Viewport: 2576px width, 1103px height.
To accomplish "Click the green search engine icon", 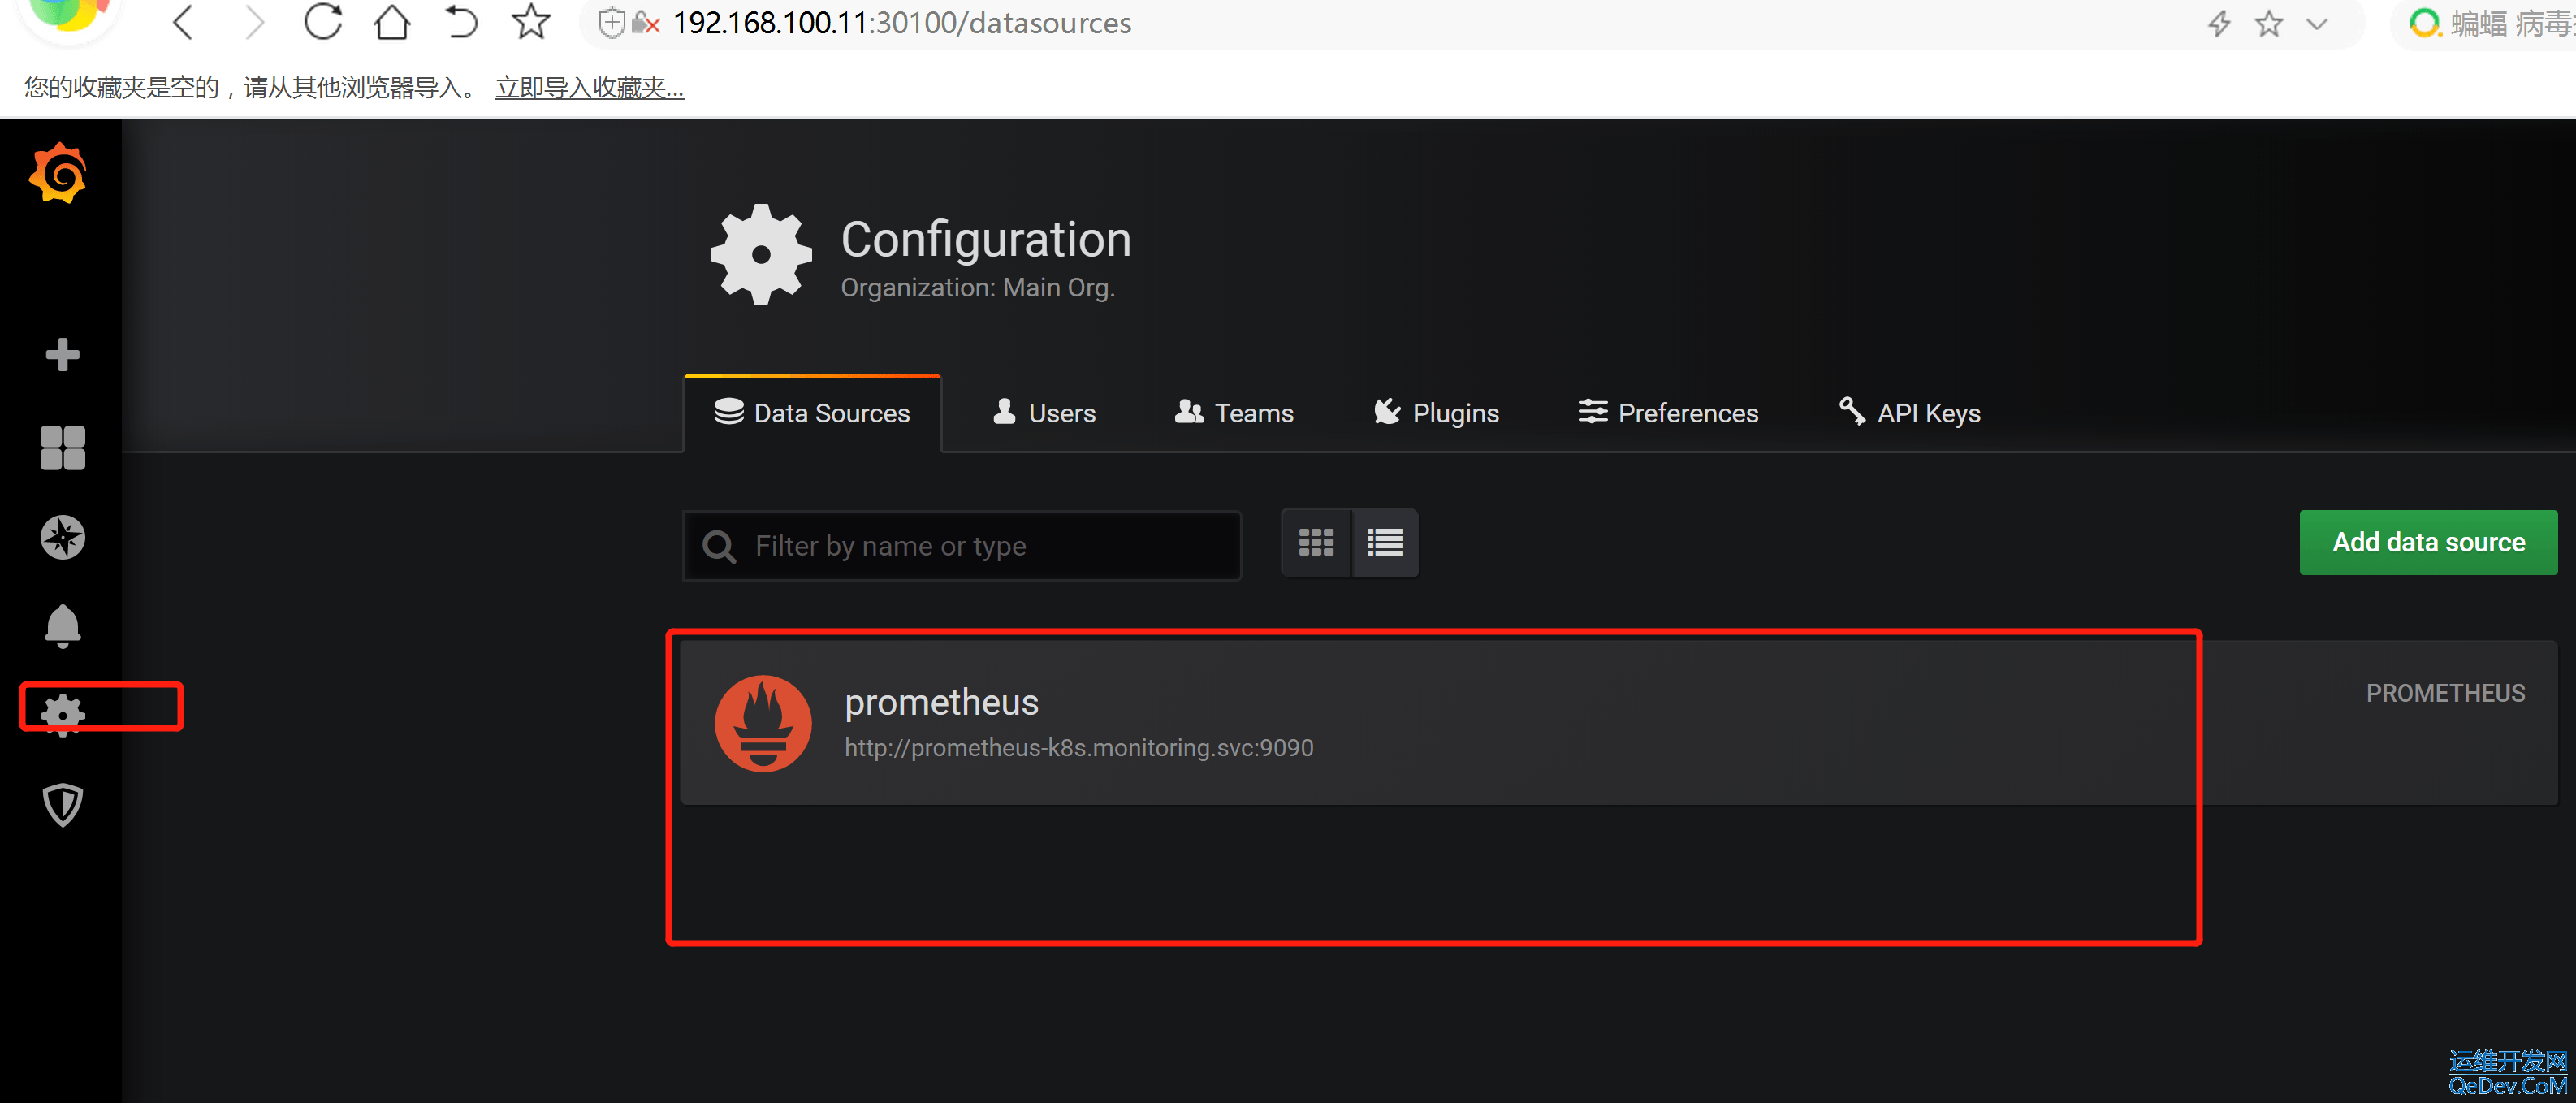I will 2425,23.
